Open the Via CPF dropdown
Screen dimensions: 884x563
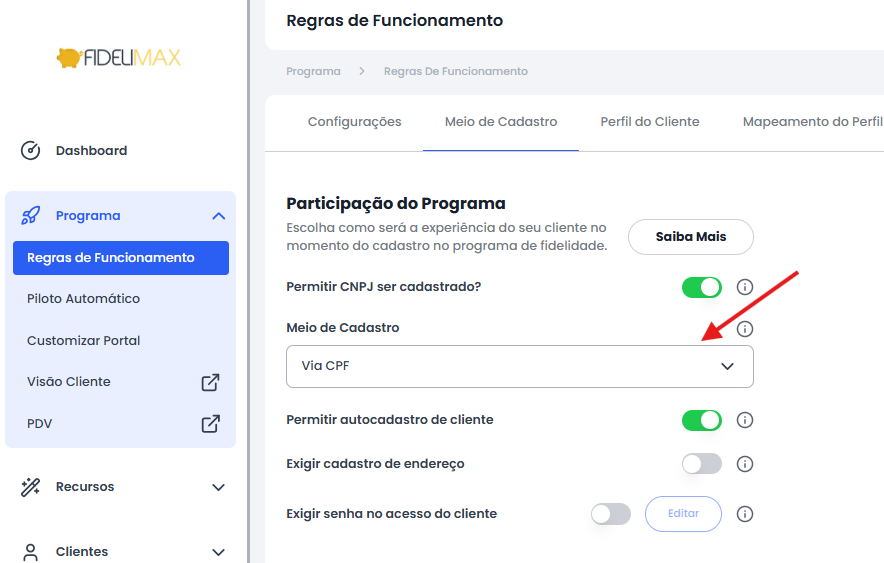point(520,366)
